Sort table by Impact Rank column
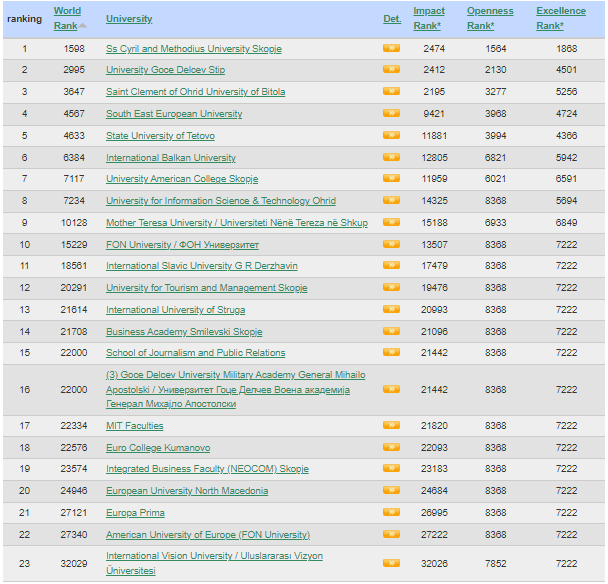 point(429,18)
